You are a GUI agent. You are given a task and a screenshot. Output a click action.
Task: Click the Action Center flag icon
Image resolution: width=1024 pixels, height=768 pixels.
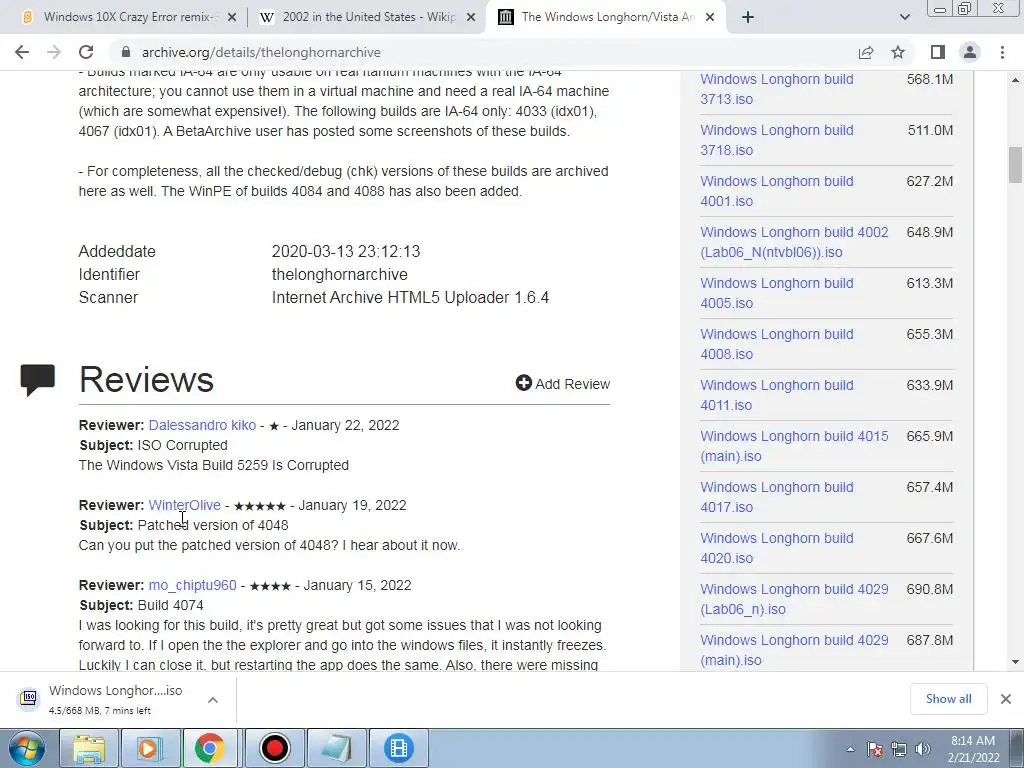875,749
